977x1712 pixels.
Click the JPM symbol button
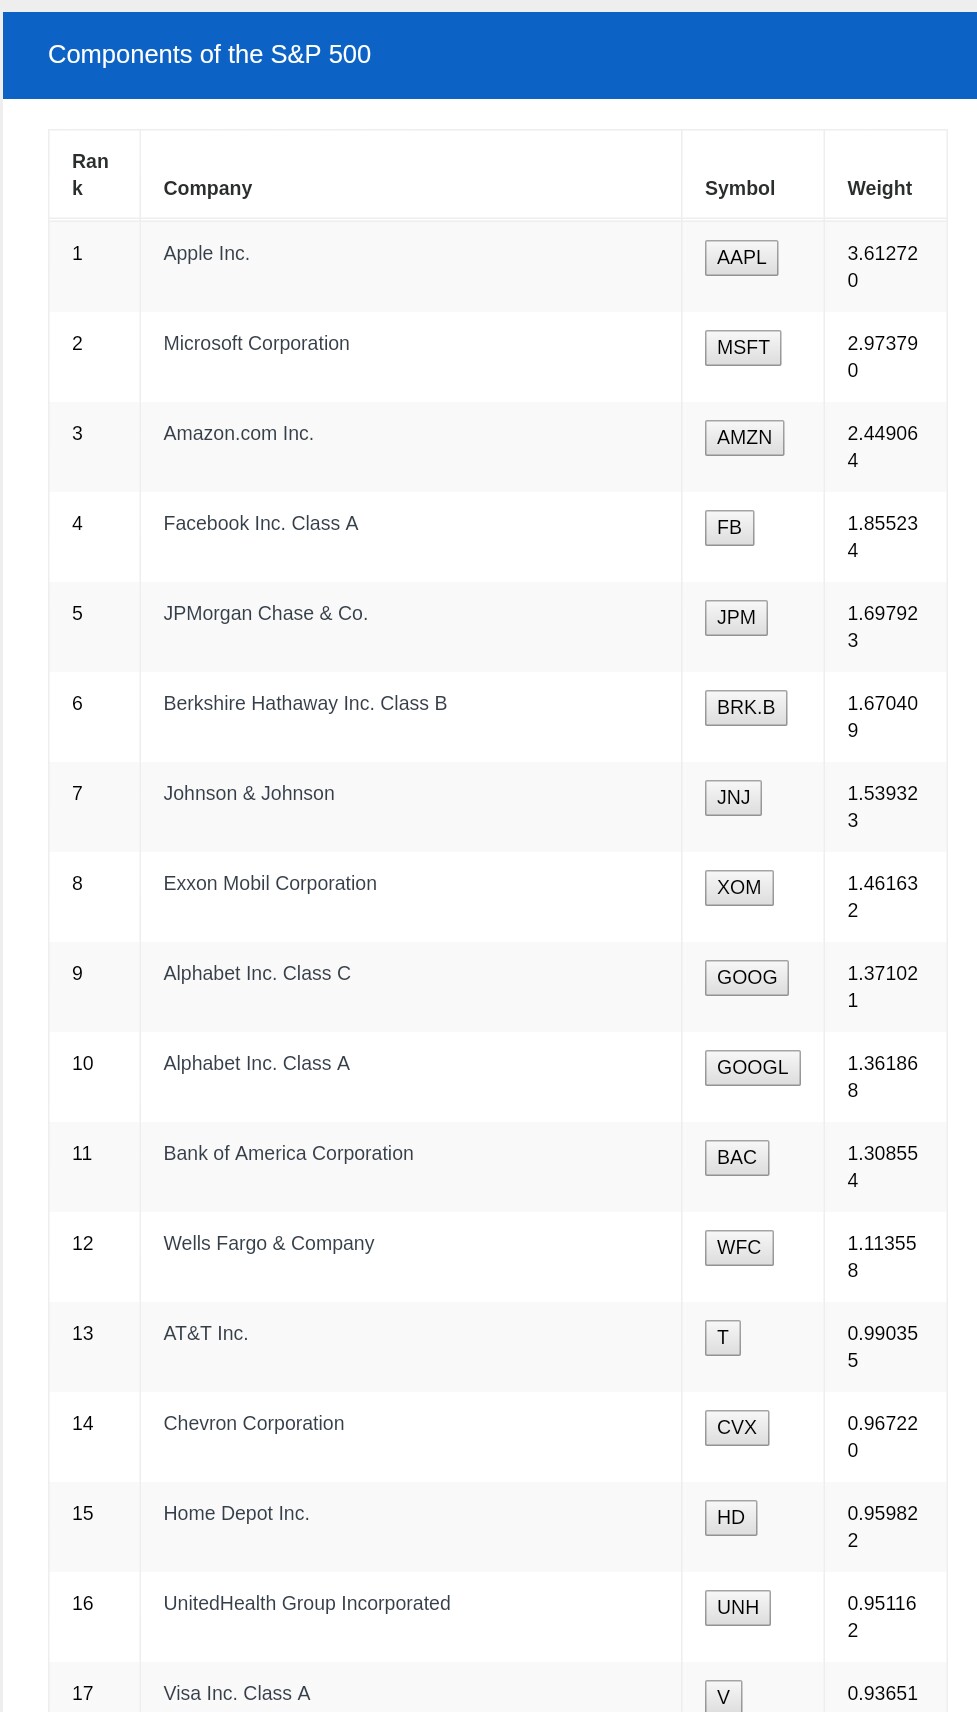tap(736, 618)
